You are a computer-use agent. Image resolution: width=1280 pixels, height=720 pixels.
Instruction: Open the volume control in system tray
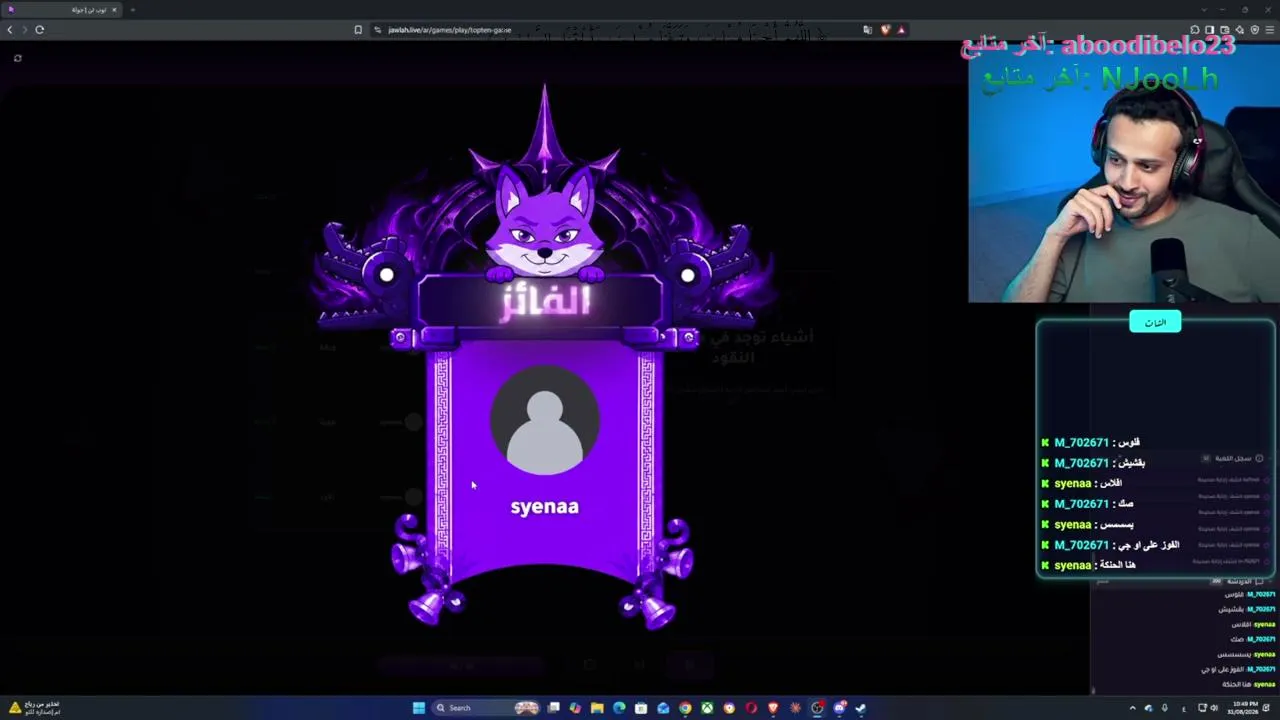[x=1214, y=708]
